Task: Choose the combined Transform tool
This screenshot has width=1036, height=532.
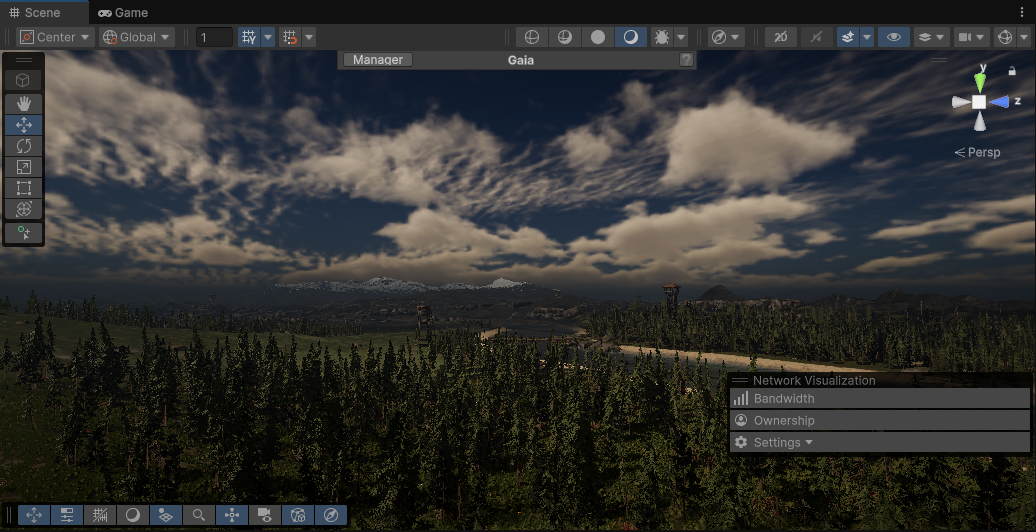Action: 24,209
